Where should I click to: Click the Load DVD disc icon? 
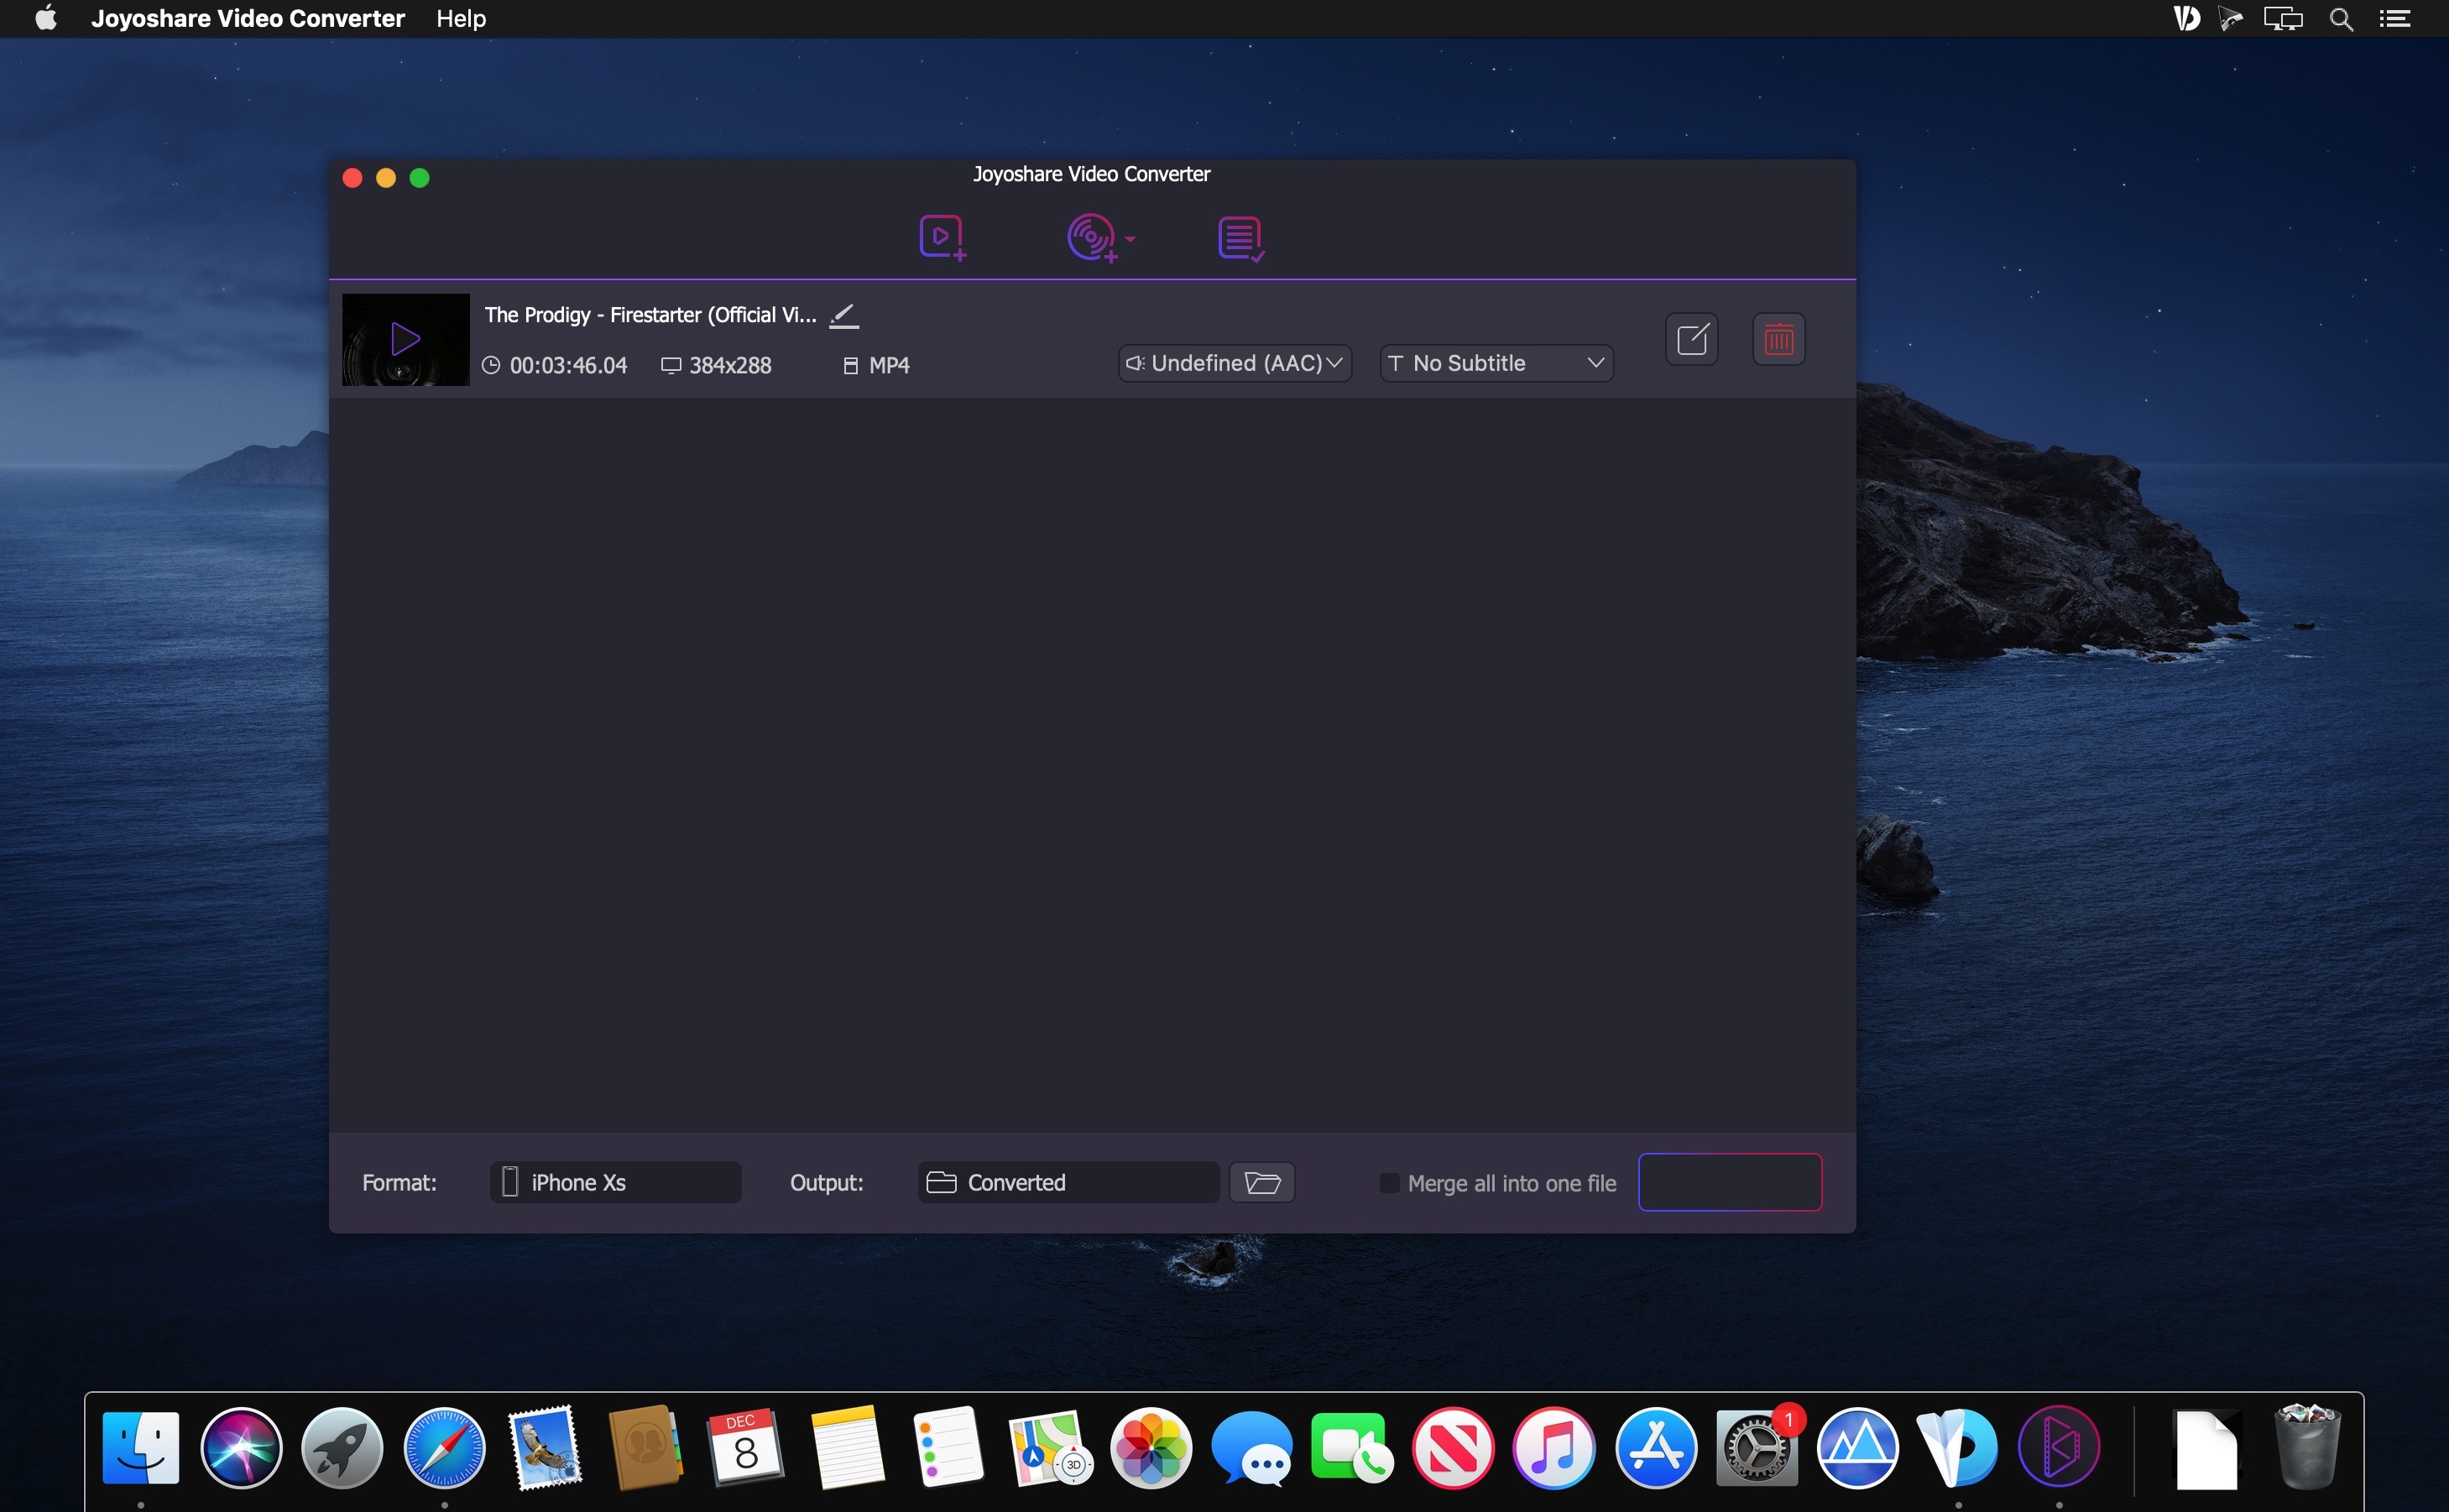[1091, 238]
